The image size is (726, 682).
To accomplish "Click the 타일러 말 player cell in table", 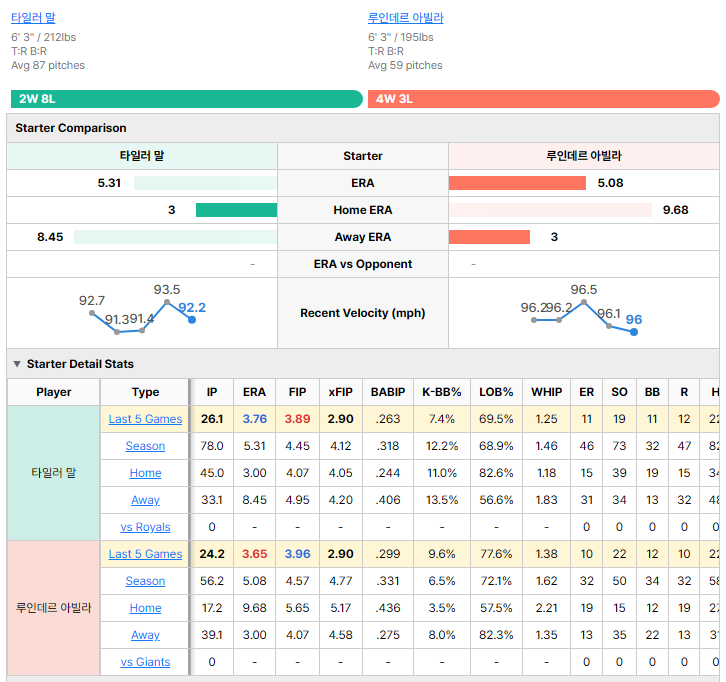I will click(x=54, y=473).
